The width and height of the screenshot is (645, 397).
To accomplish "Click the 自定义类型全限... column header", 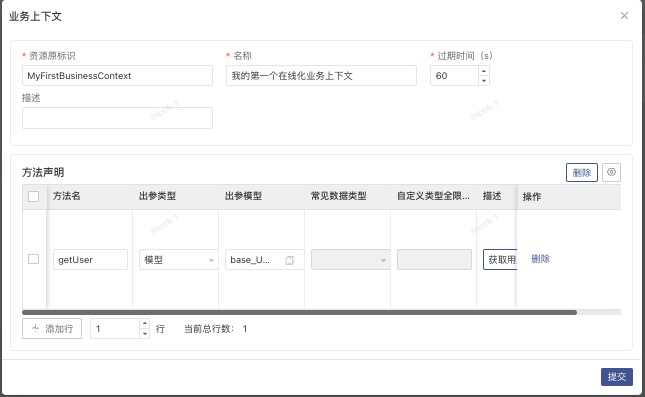I will point(433,196).
